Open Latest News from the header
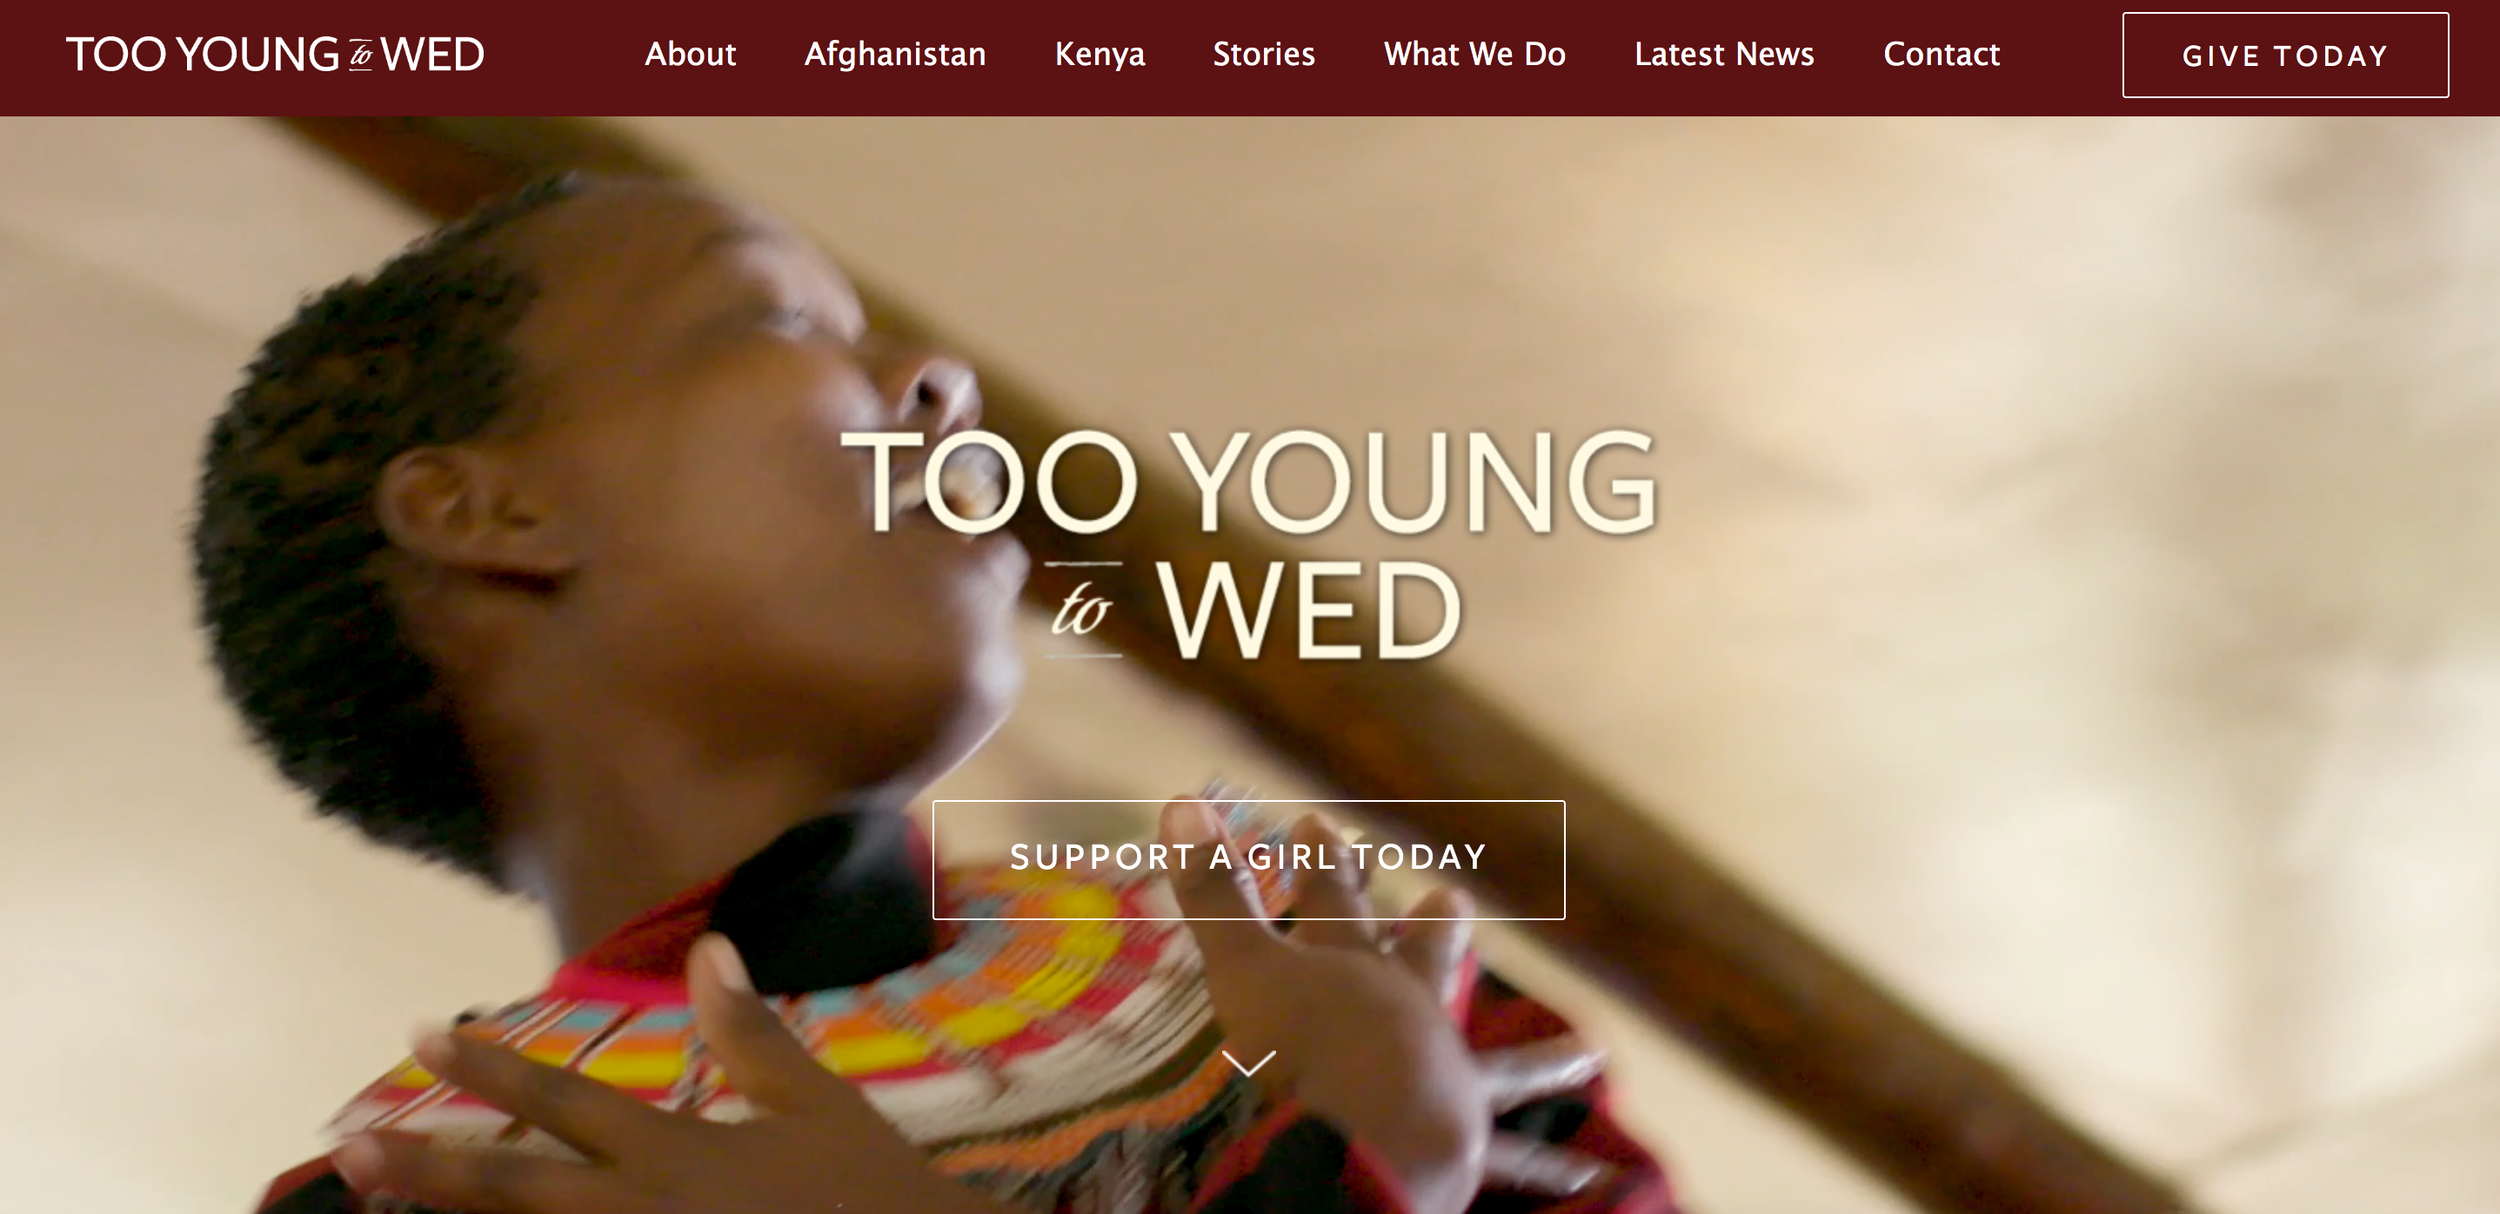 click(x=1724, y=54)
